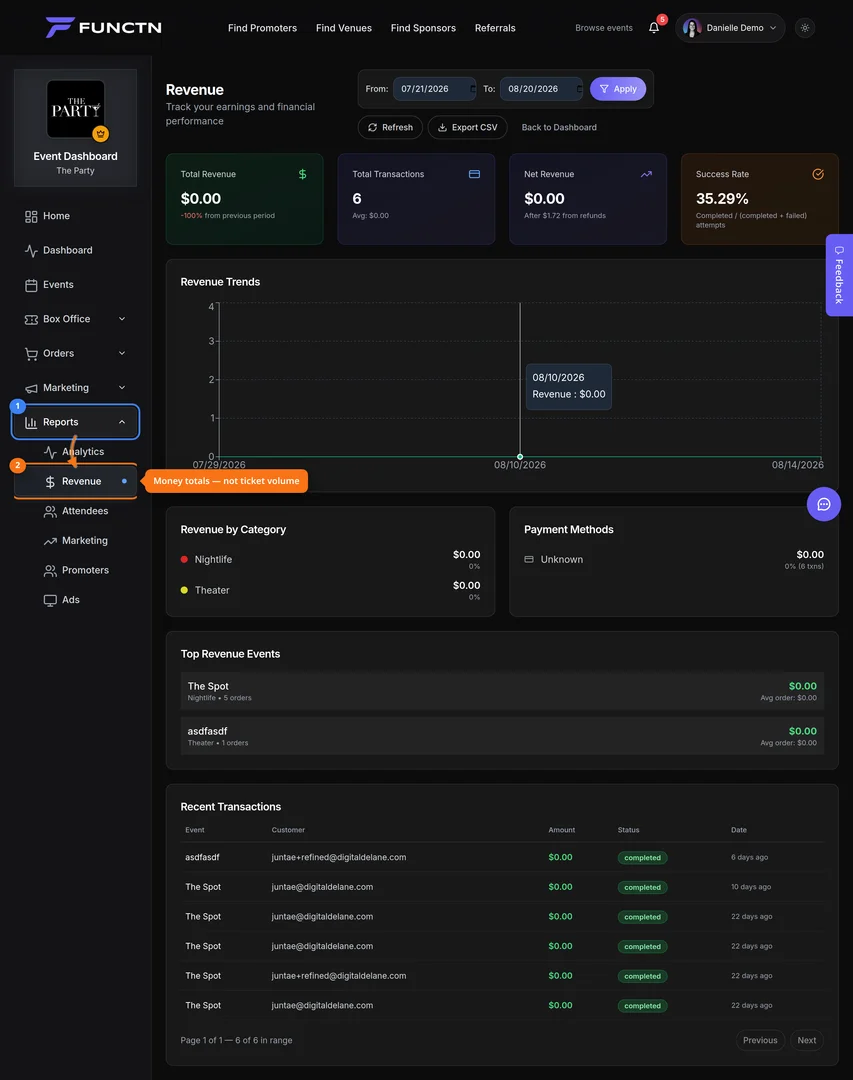Click the Revenue dollar icon in the sidebar
Screen dimensions: 853x1080
(50, 482)
